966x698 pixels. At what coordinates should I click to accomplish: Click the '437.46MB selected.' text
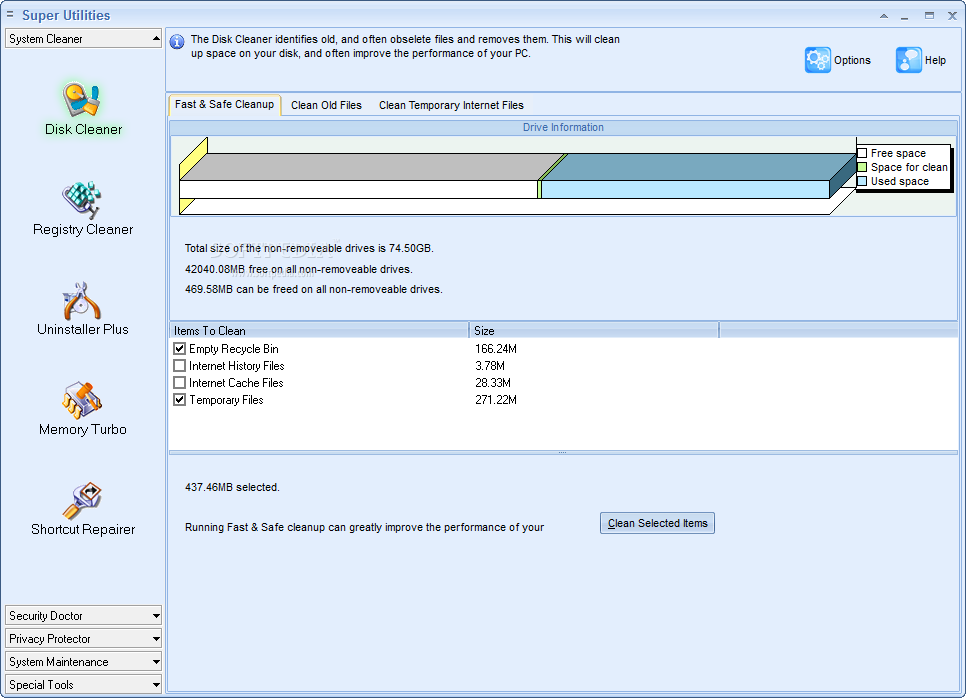click(x=232, y=487)
